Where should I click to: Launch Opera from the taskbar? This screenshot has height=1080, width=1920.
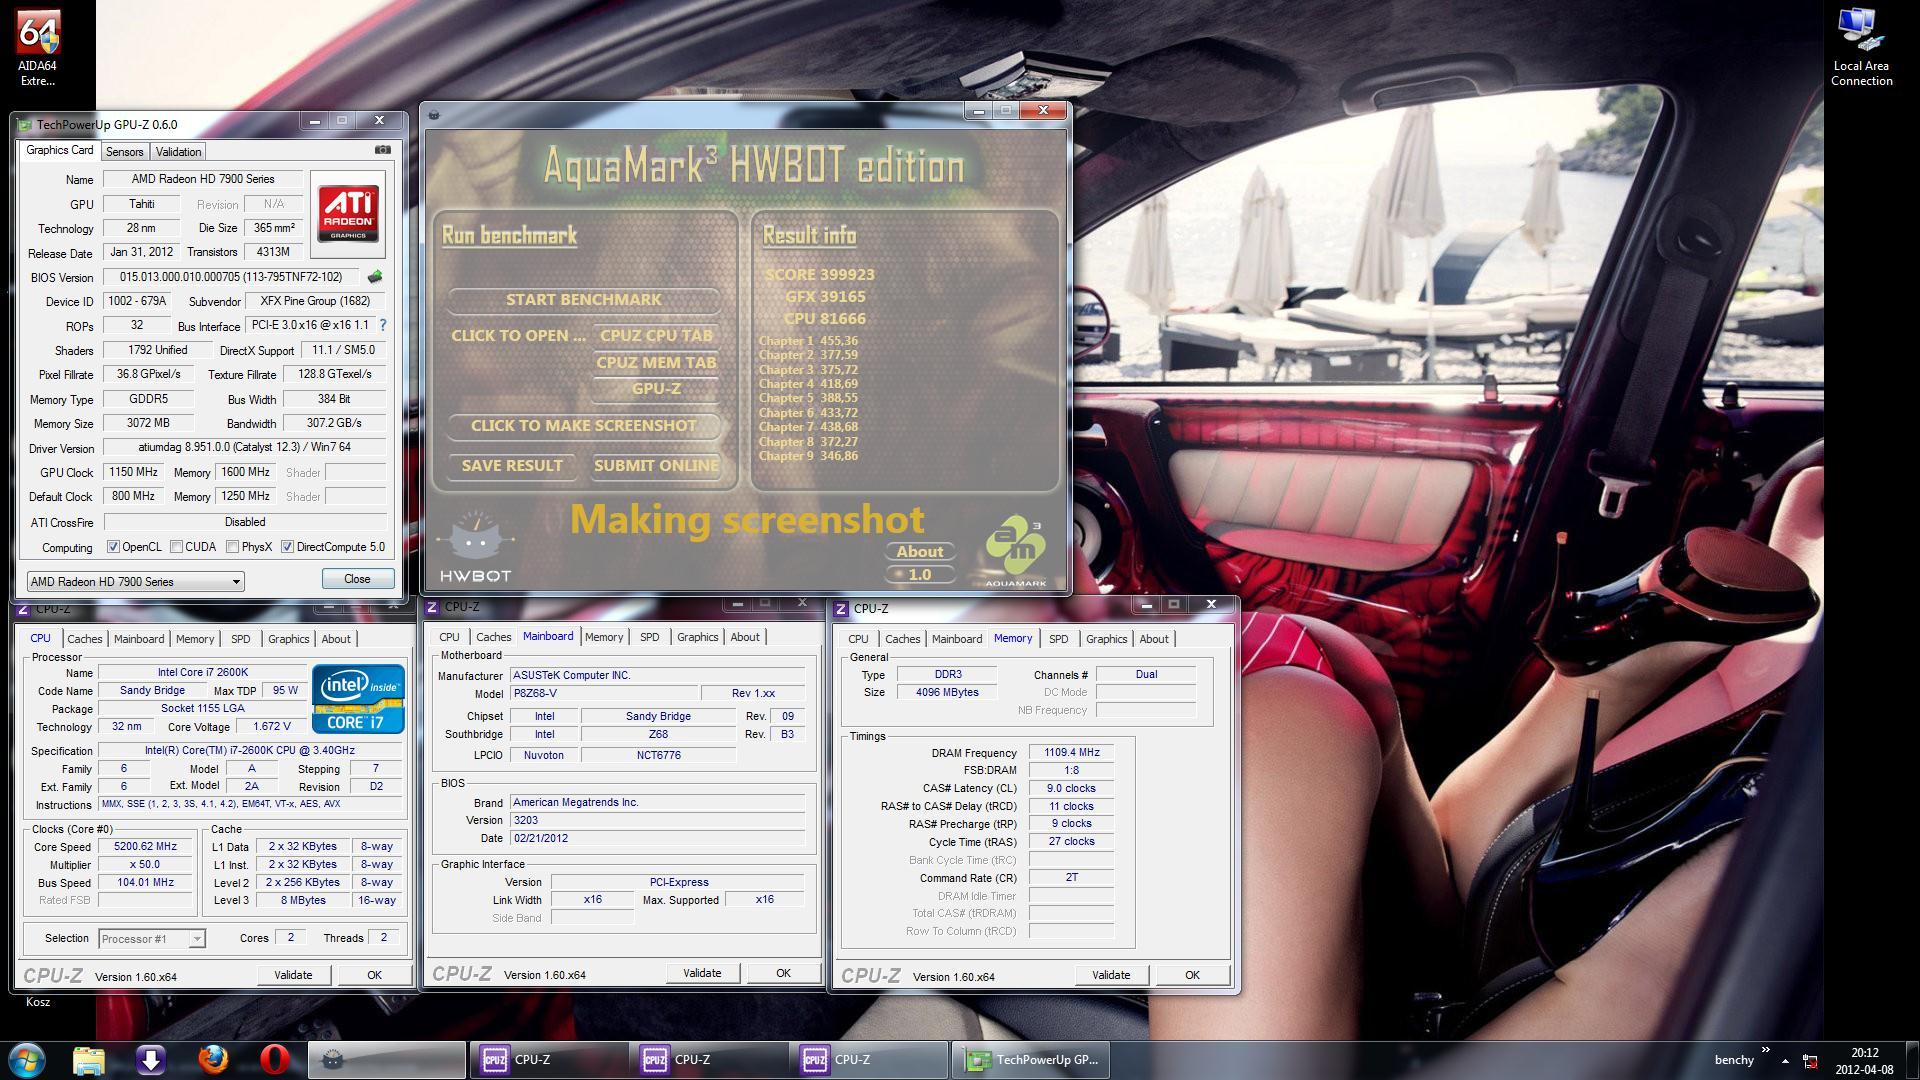tap(275, 1060)
